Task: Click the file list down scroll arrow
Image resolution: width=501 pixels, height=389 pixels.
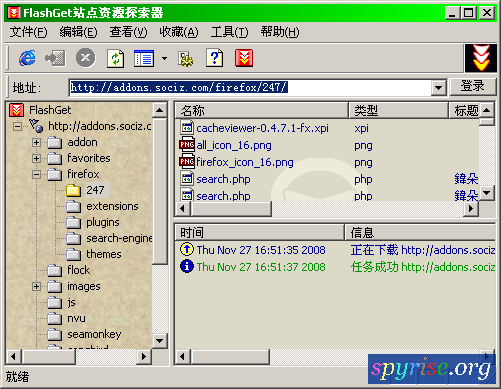Action: (x=486, y=193)
